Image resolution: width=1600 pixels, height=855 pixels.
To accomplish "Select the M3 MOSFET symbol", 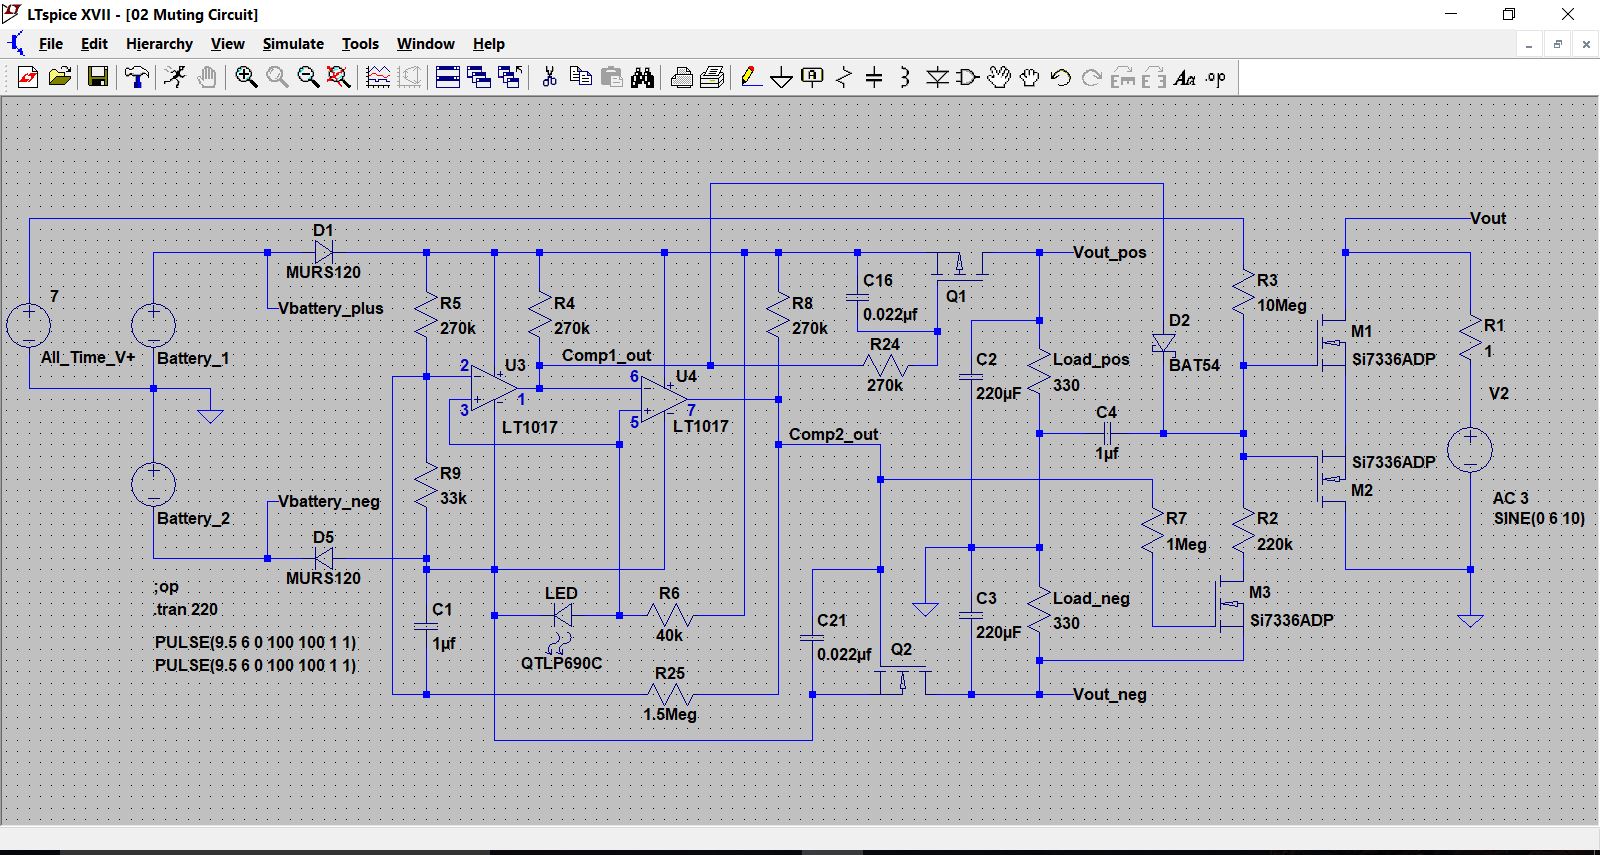I will coord(1229,603).
